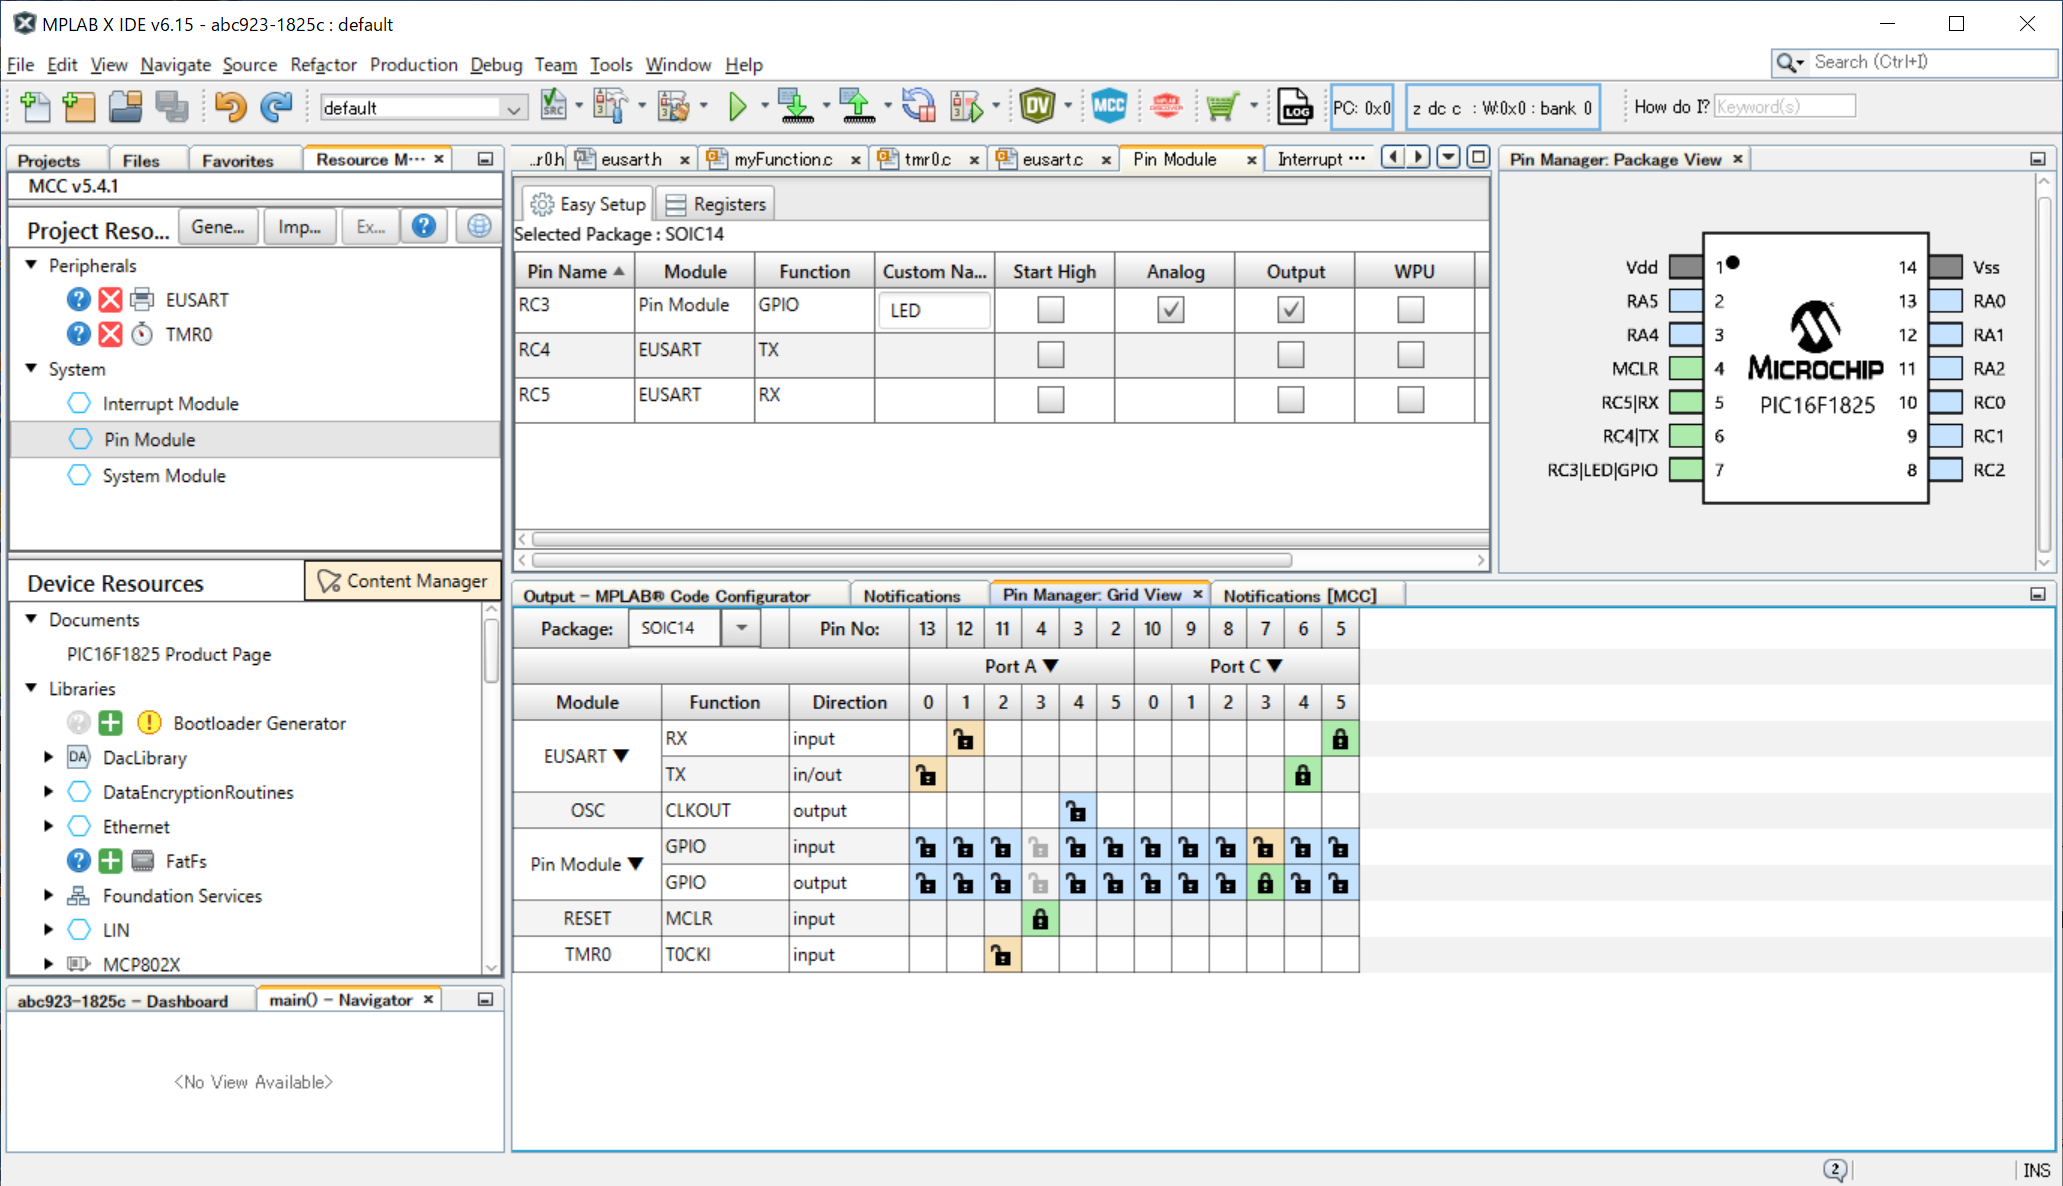
Task: Switch to the Registers tab
Action: [x=717, y=204]
